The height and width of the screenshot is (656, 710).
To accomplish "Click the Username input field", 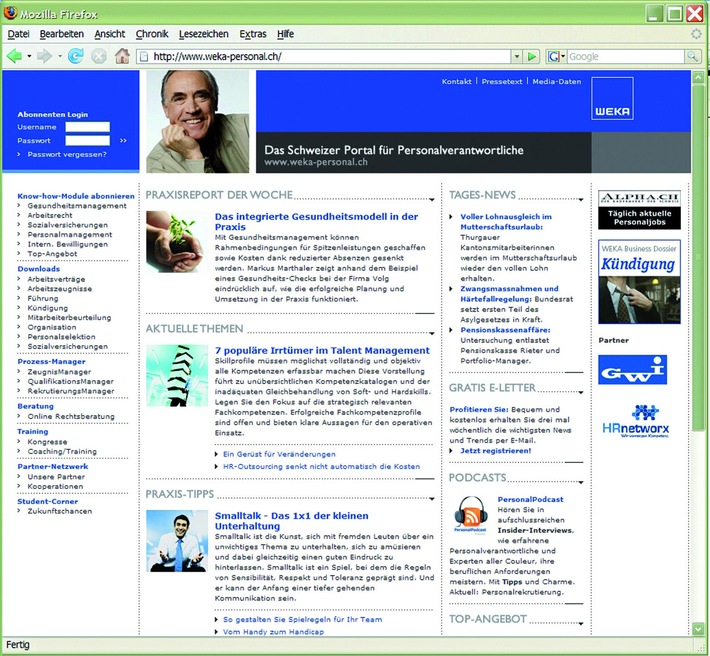I will click(88, 127).
